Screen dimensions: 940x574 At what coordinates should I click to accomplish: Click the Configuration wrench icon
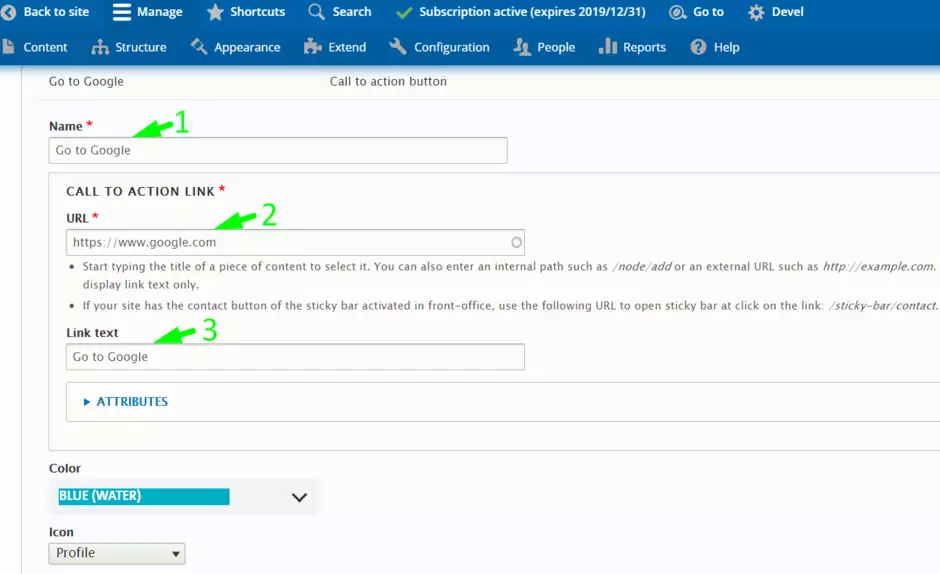pos(398,47)
